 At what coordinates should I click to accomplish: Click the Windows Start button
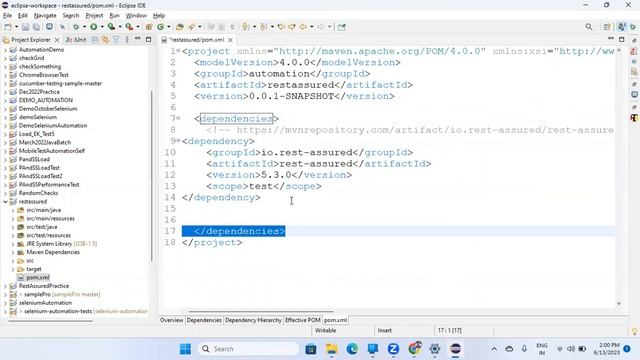[x=185, y=349]
